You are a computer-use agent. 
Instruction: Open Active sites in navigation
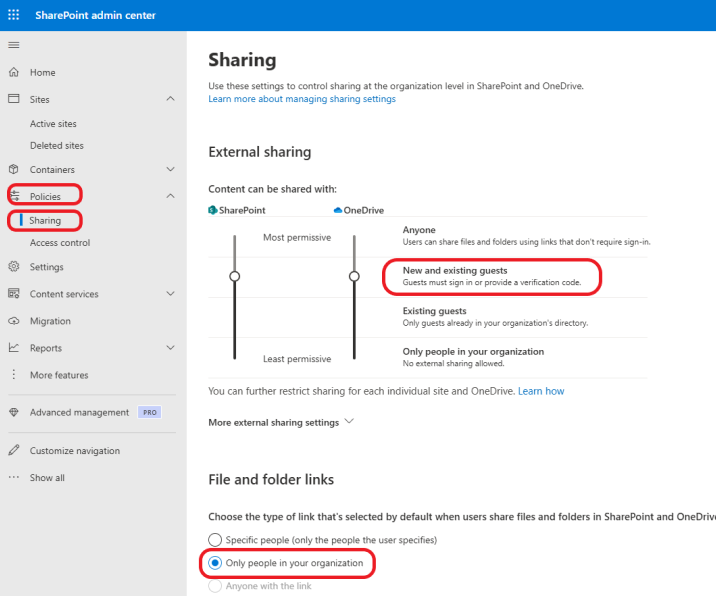[53, 124]
